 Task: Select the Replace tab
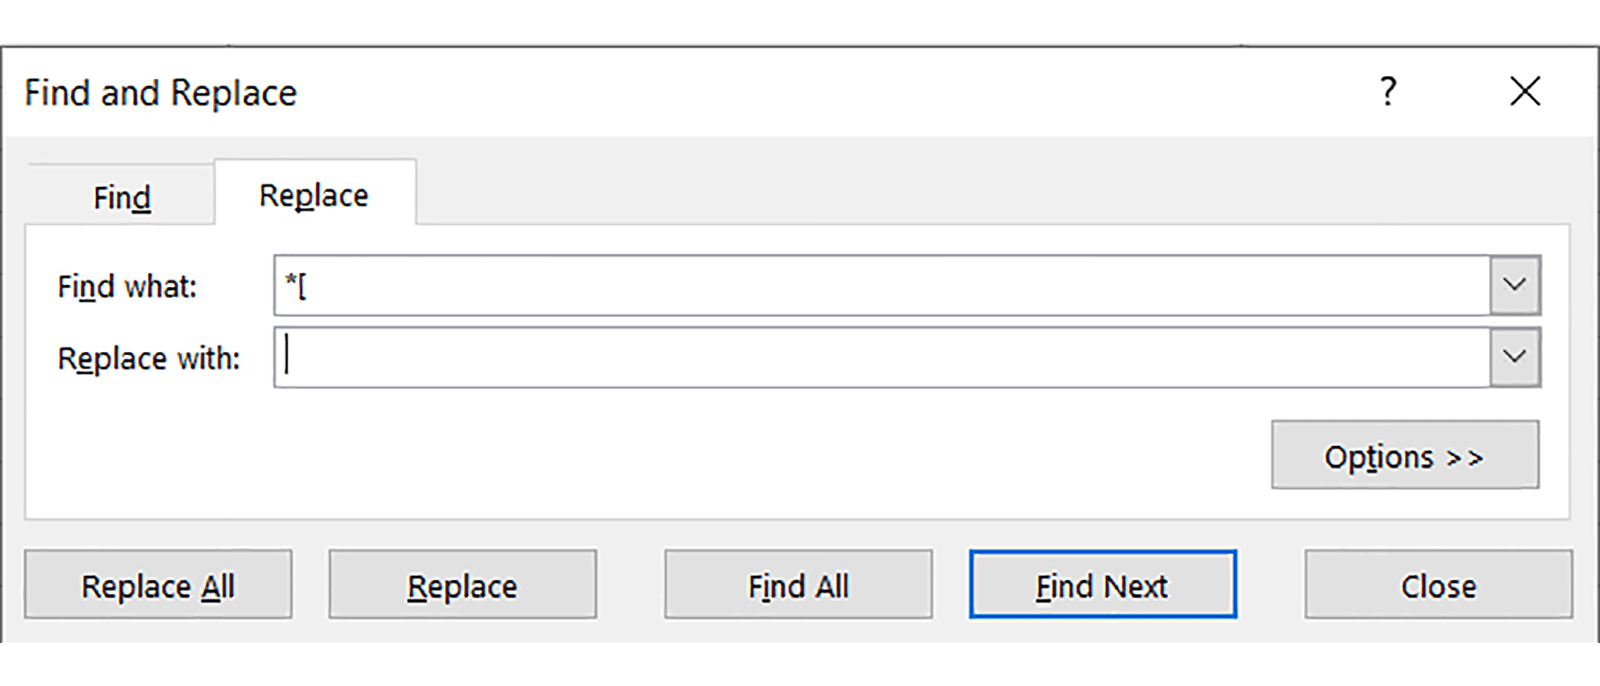point(314,195)
